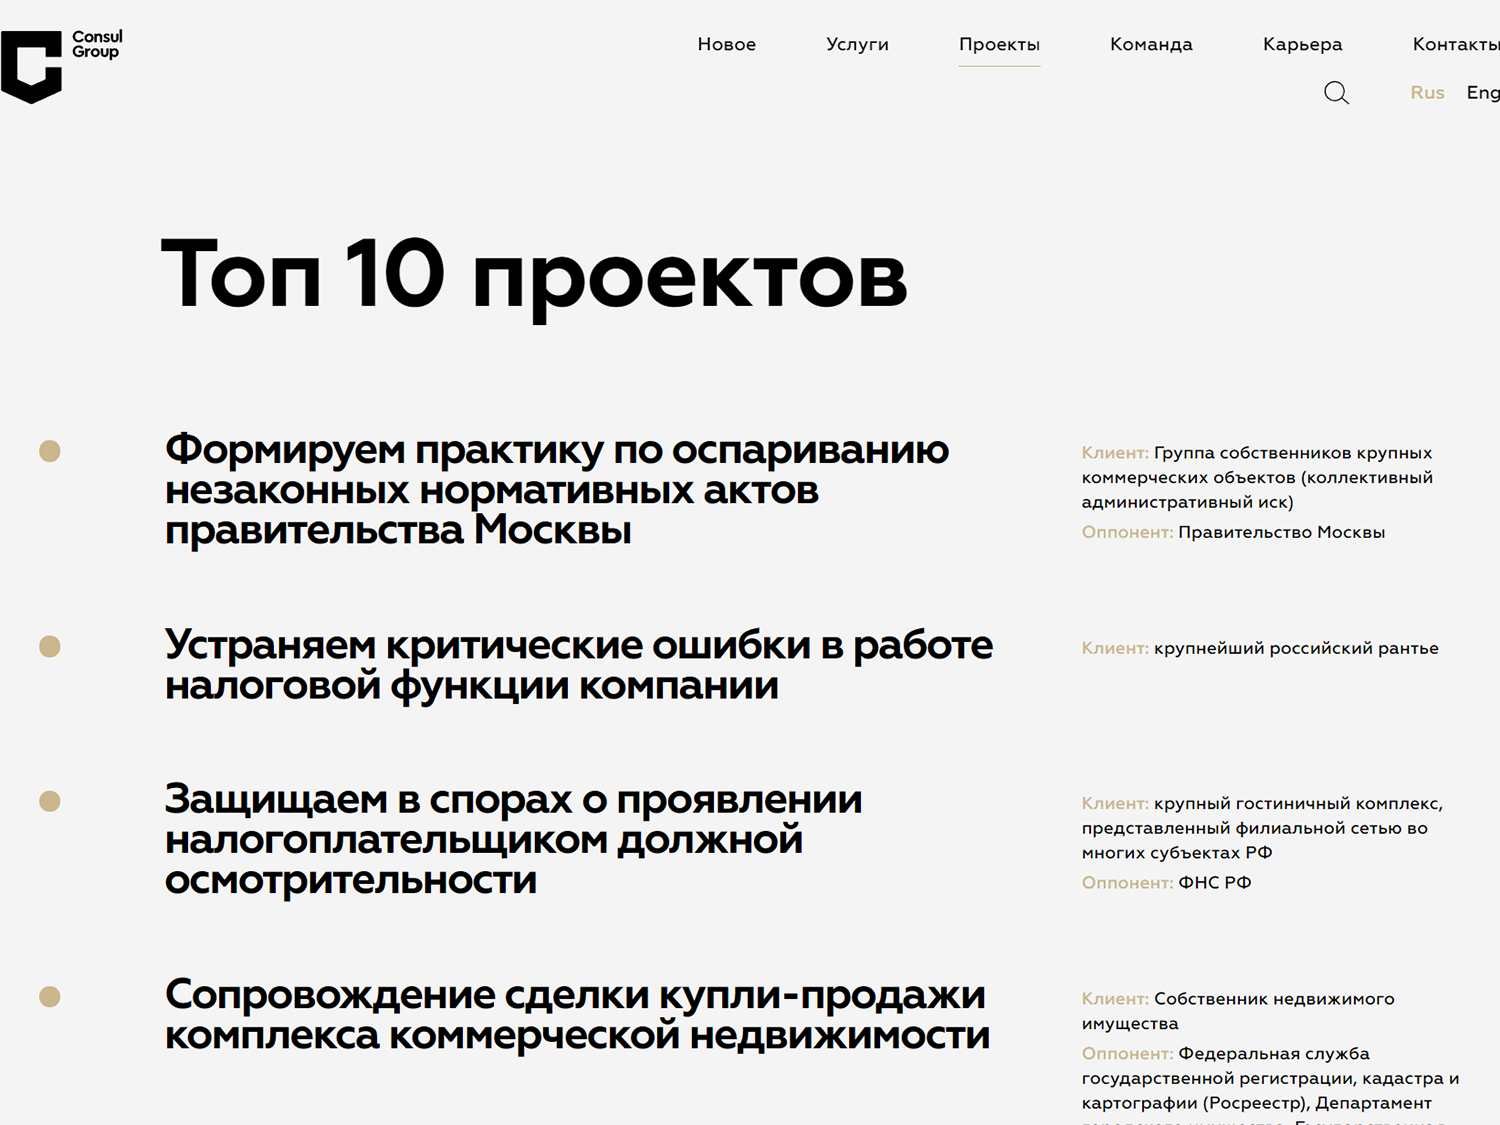Go to the Услуги section
Image resolution: width=1500 pixels, height=1125 pixels.
[857, 44]
